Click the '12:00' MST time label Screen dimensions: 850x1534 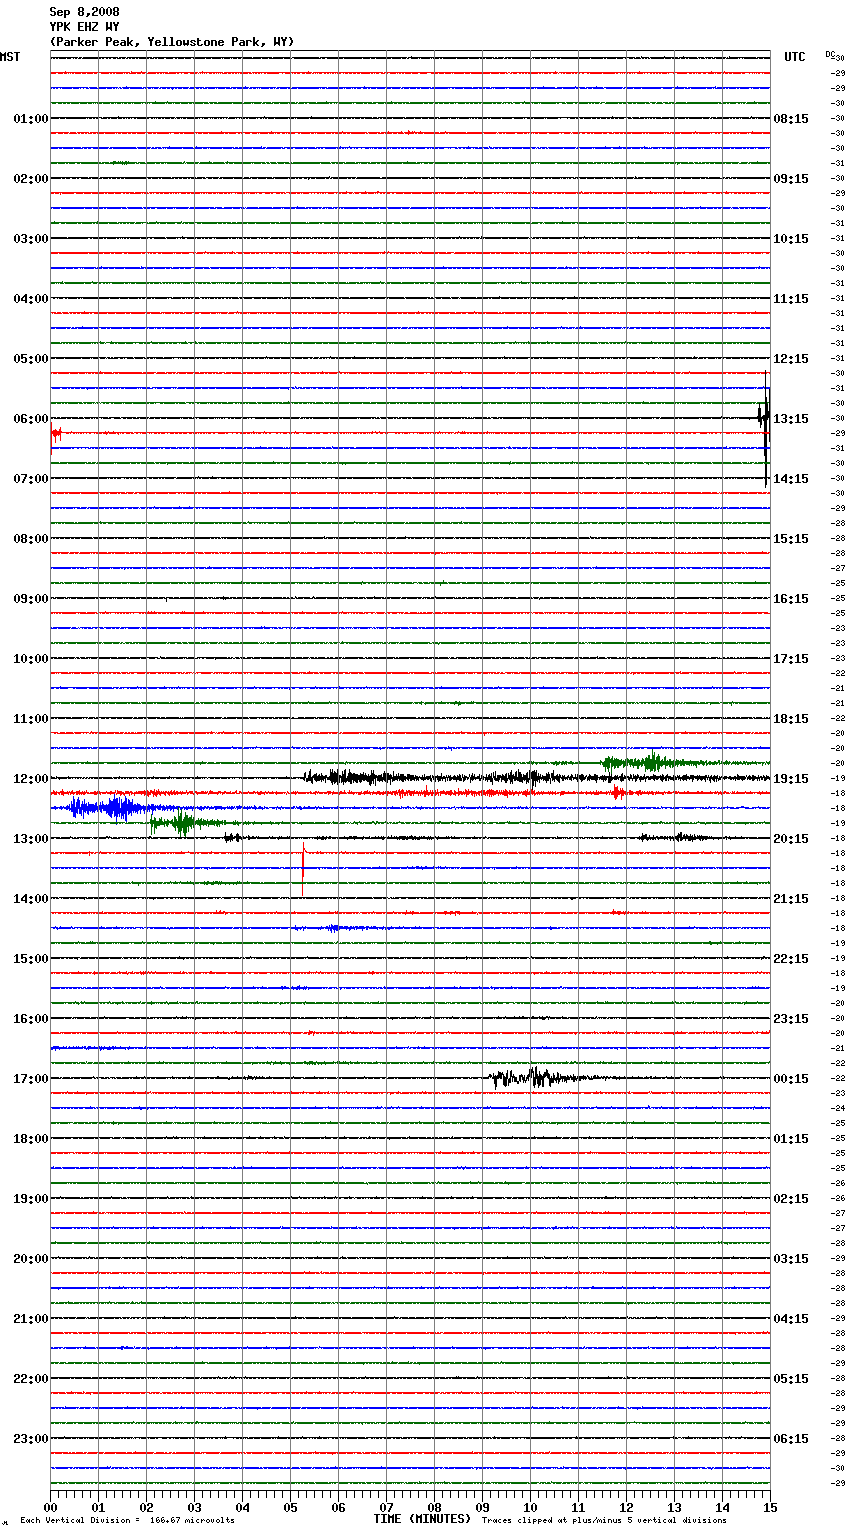pyautogui.click(x=31, y=779)
